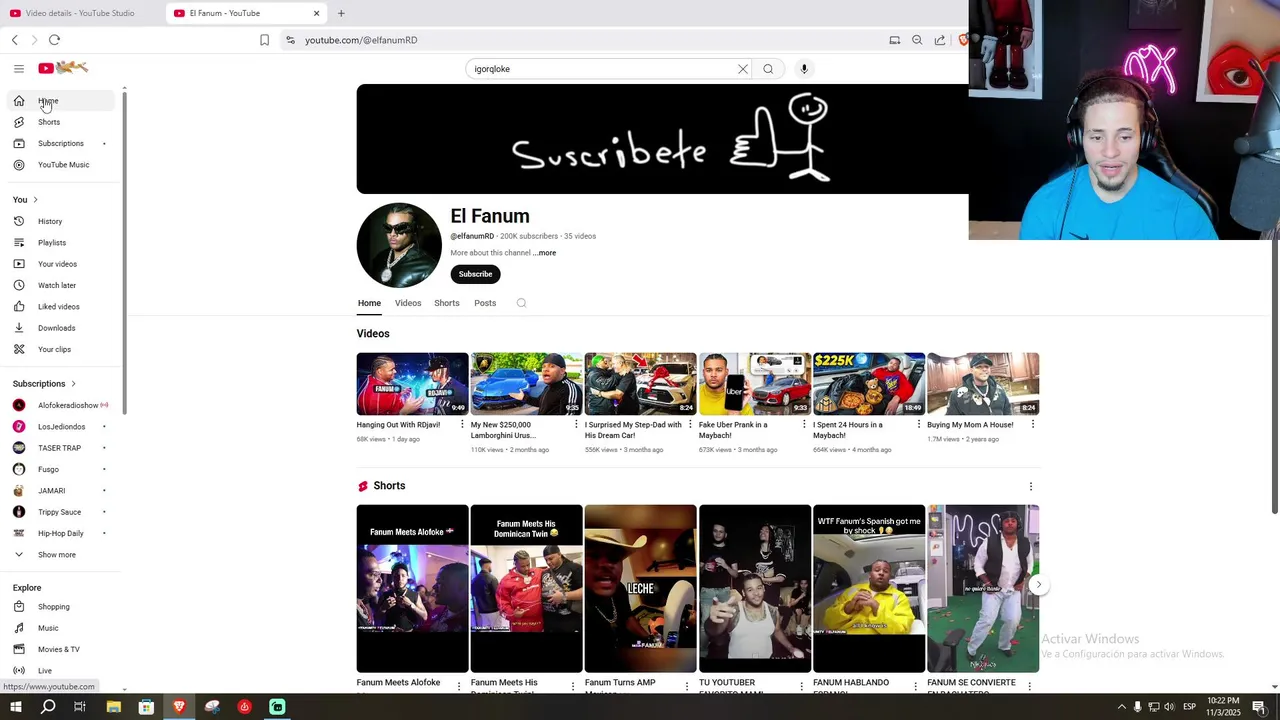The height and width of the screenshot is (720, 1280).
Task: Switch to Video details YouTube Studio tab
Action: [80, 13]
